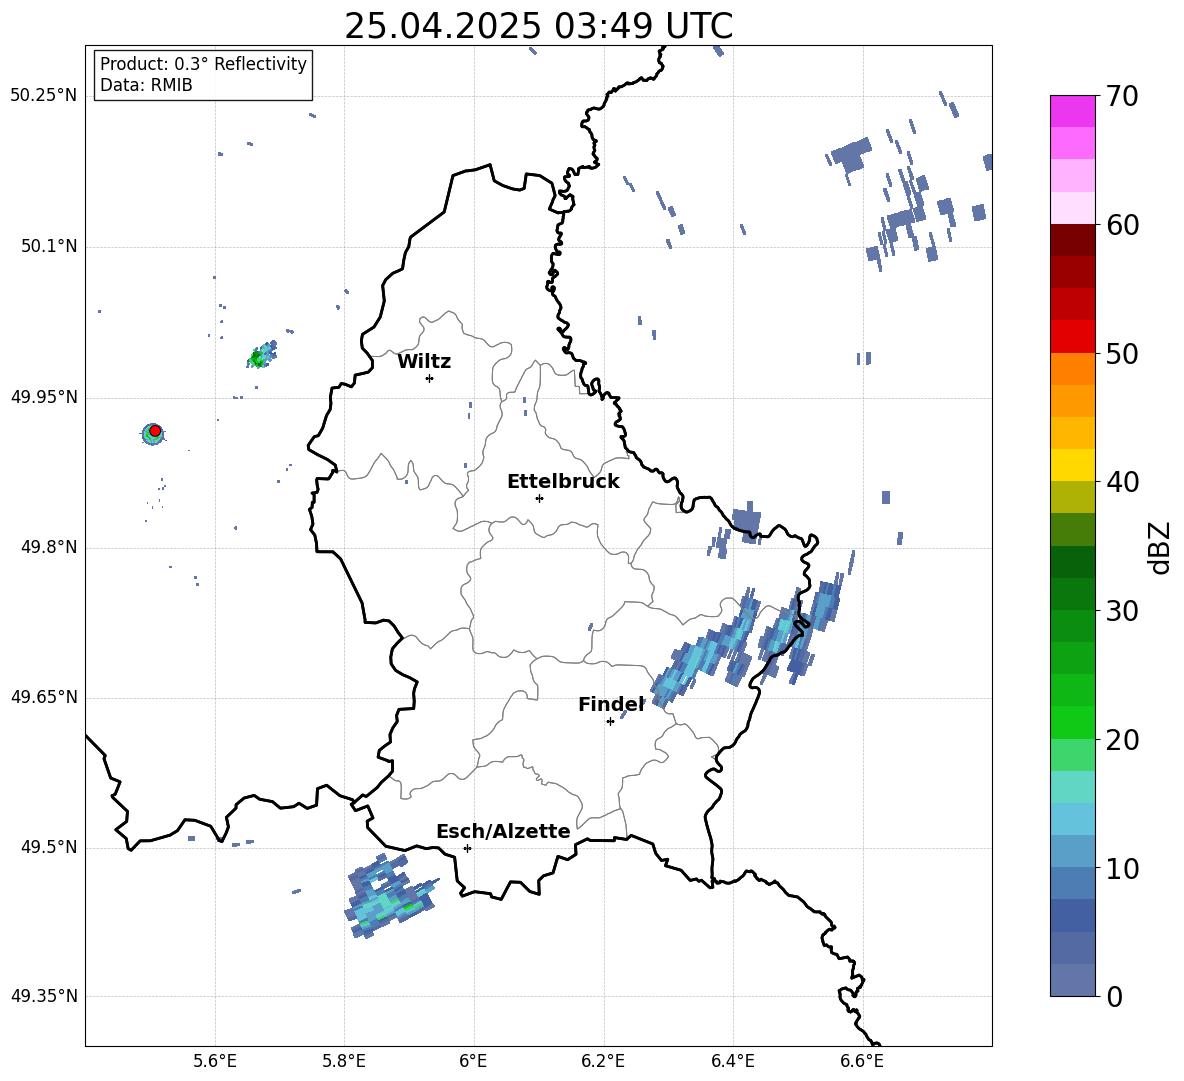Viewport: 1184px width, 1081px height.
Task: Click the title '25.04.2025 03:49 UTC'
Action: (x=538, y=26)
